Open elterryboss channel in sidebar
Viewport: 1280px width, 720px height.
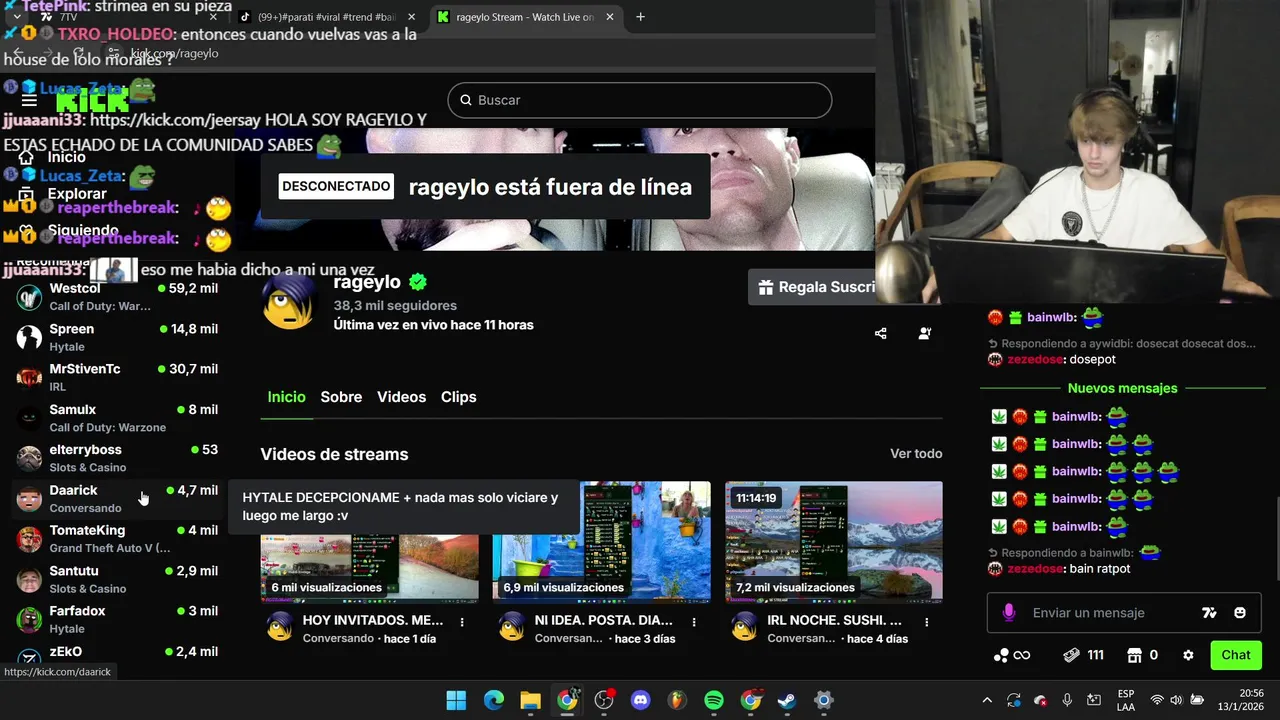pos(118,458)
